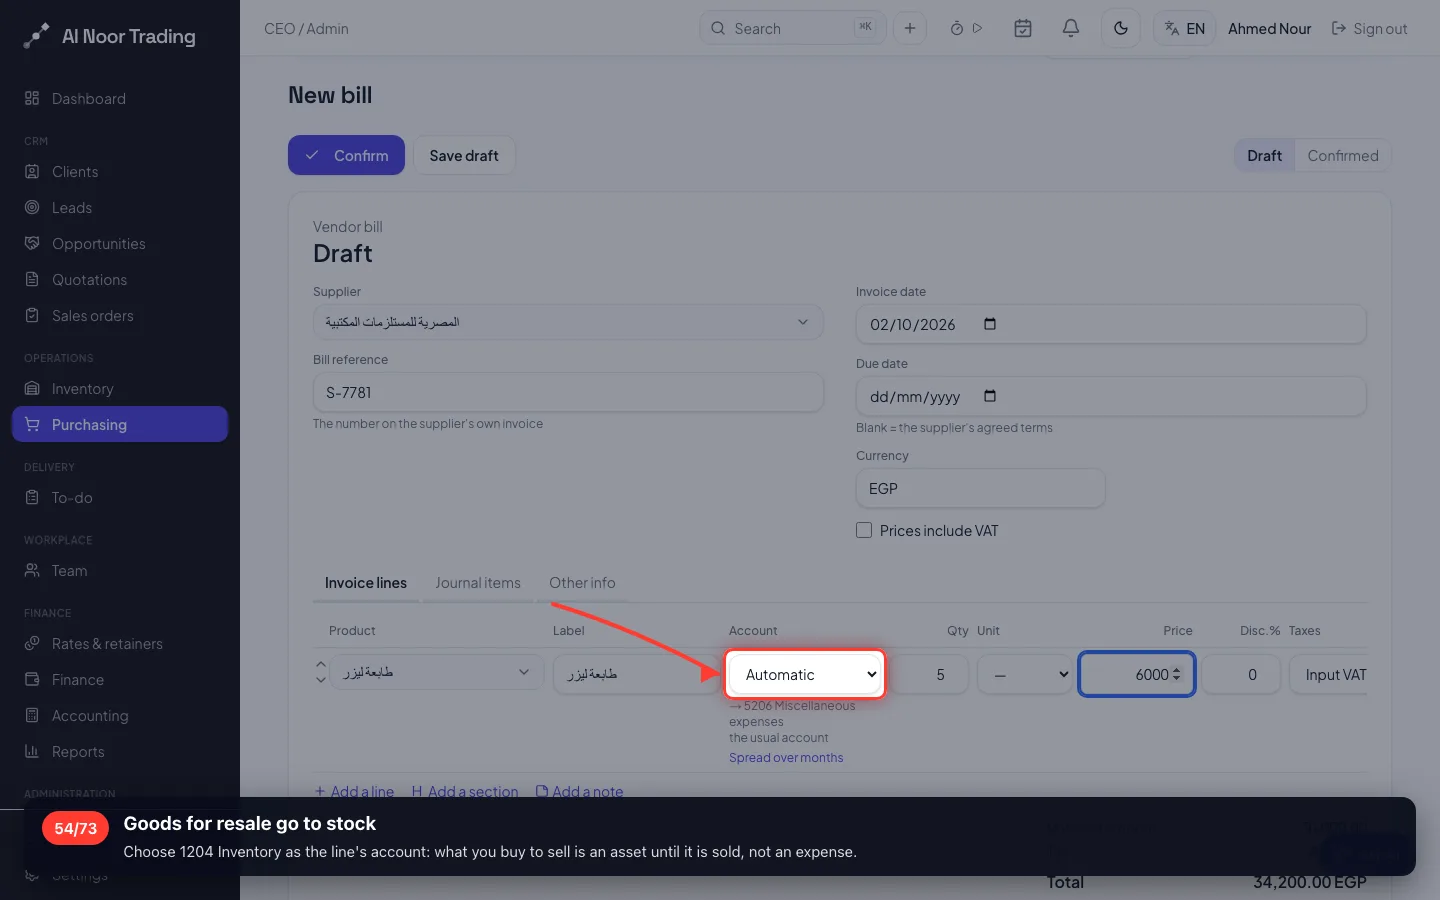Click the Team people icon
The width and height of the screenshot is (1440, 900).
(32, 570)
